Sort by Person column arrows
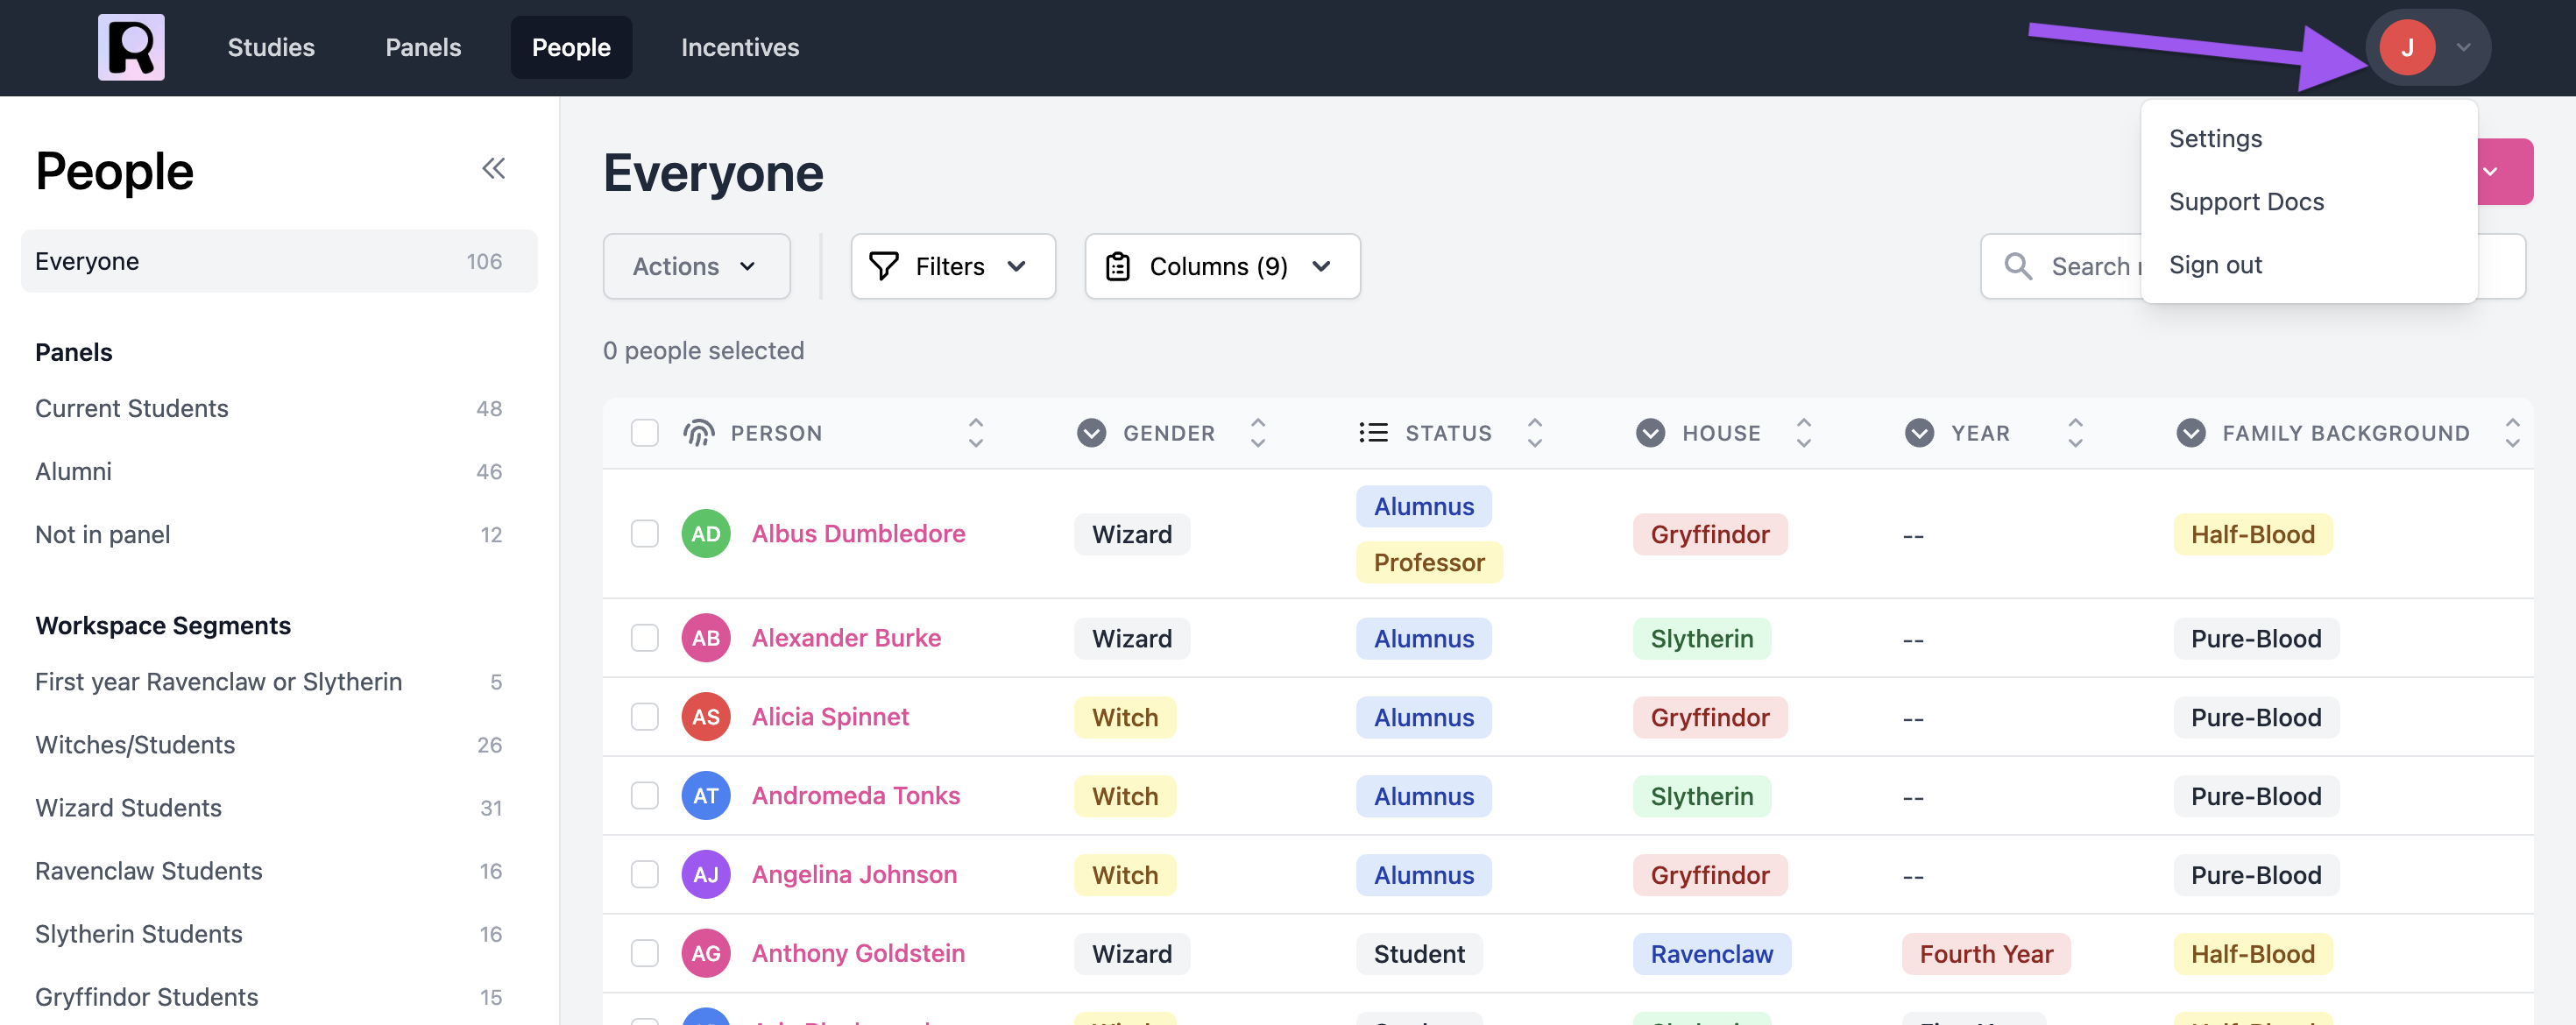 (975, 432)
